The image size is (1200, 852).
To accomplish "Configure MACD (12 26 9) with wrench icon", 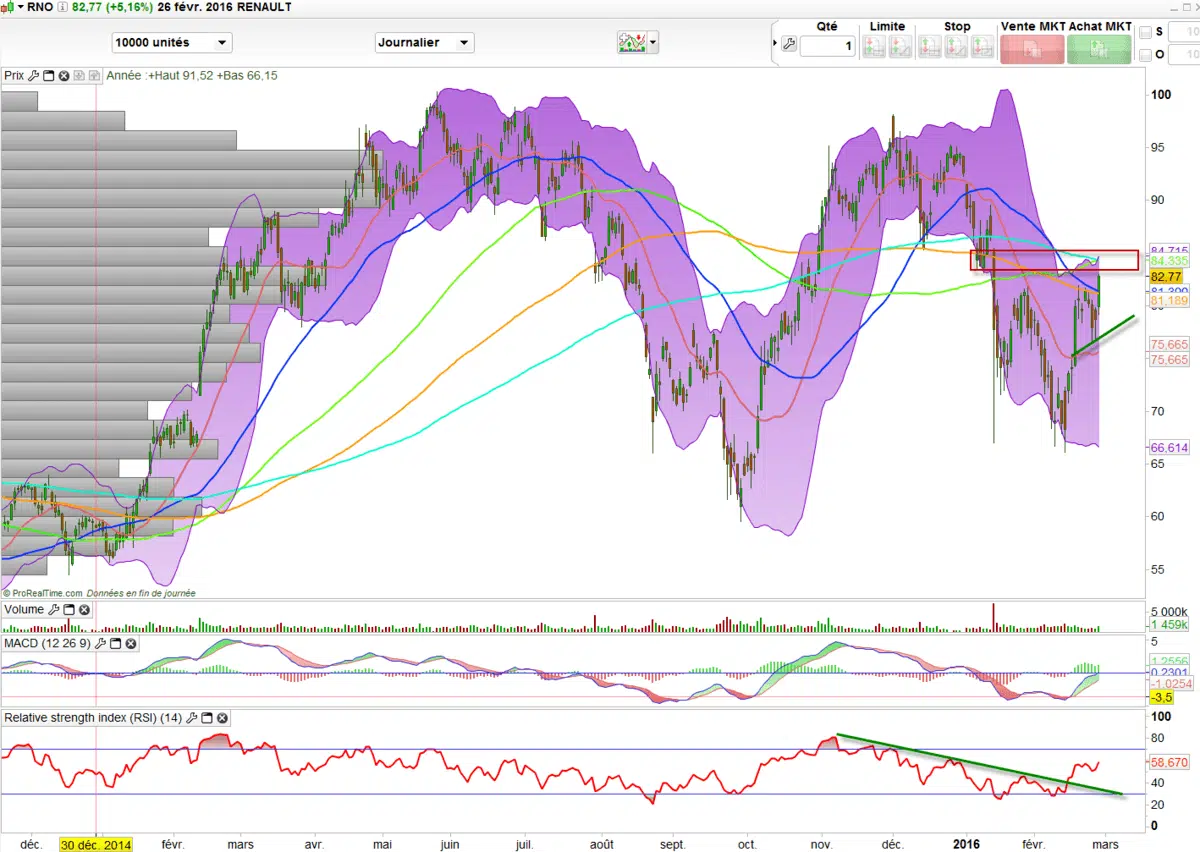I will click(100, 643).
